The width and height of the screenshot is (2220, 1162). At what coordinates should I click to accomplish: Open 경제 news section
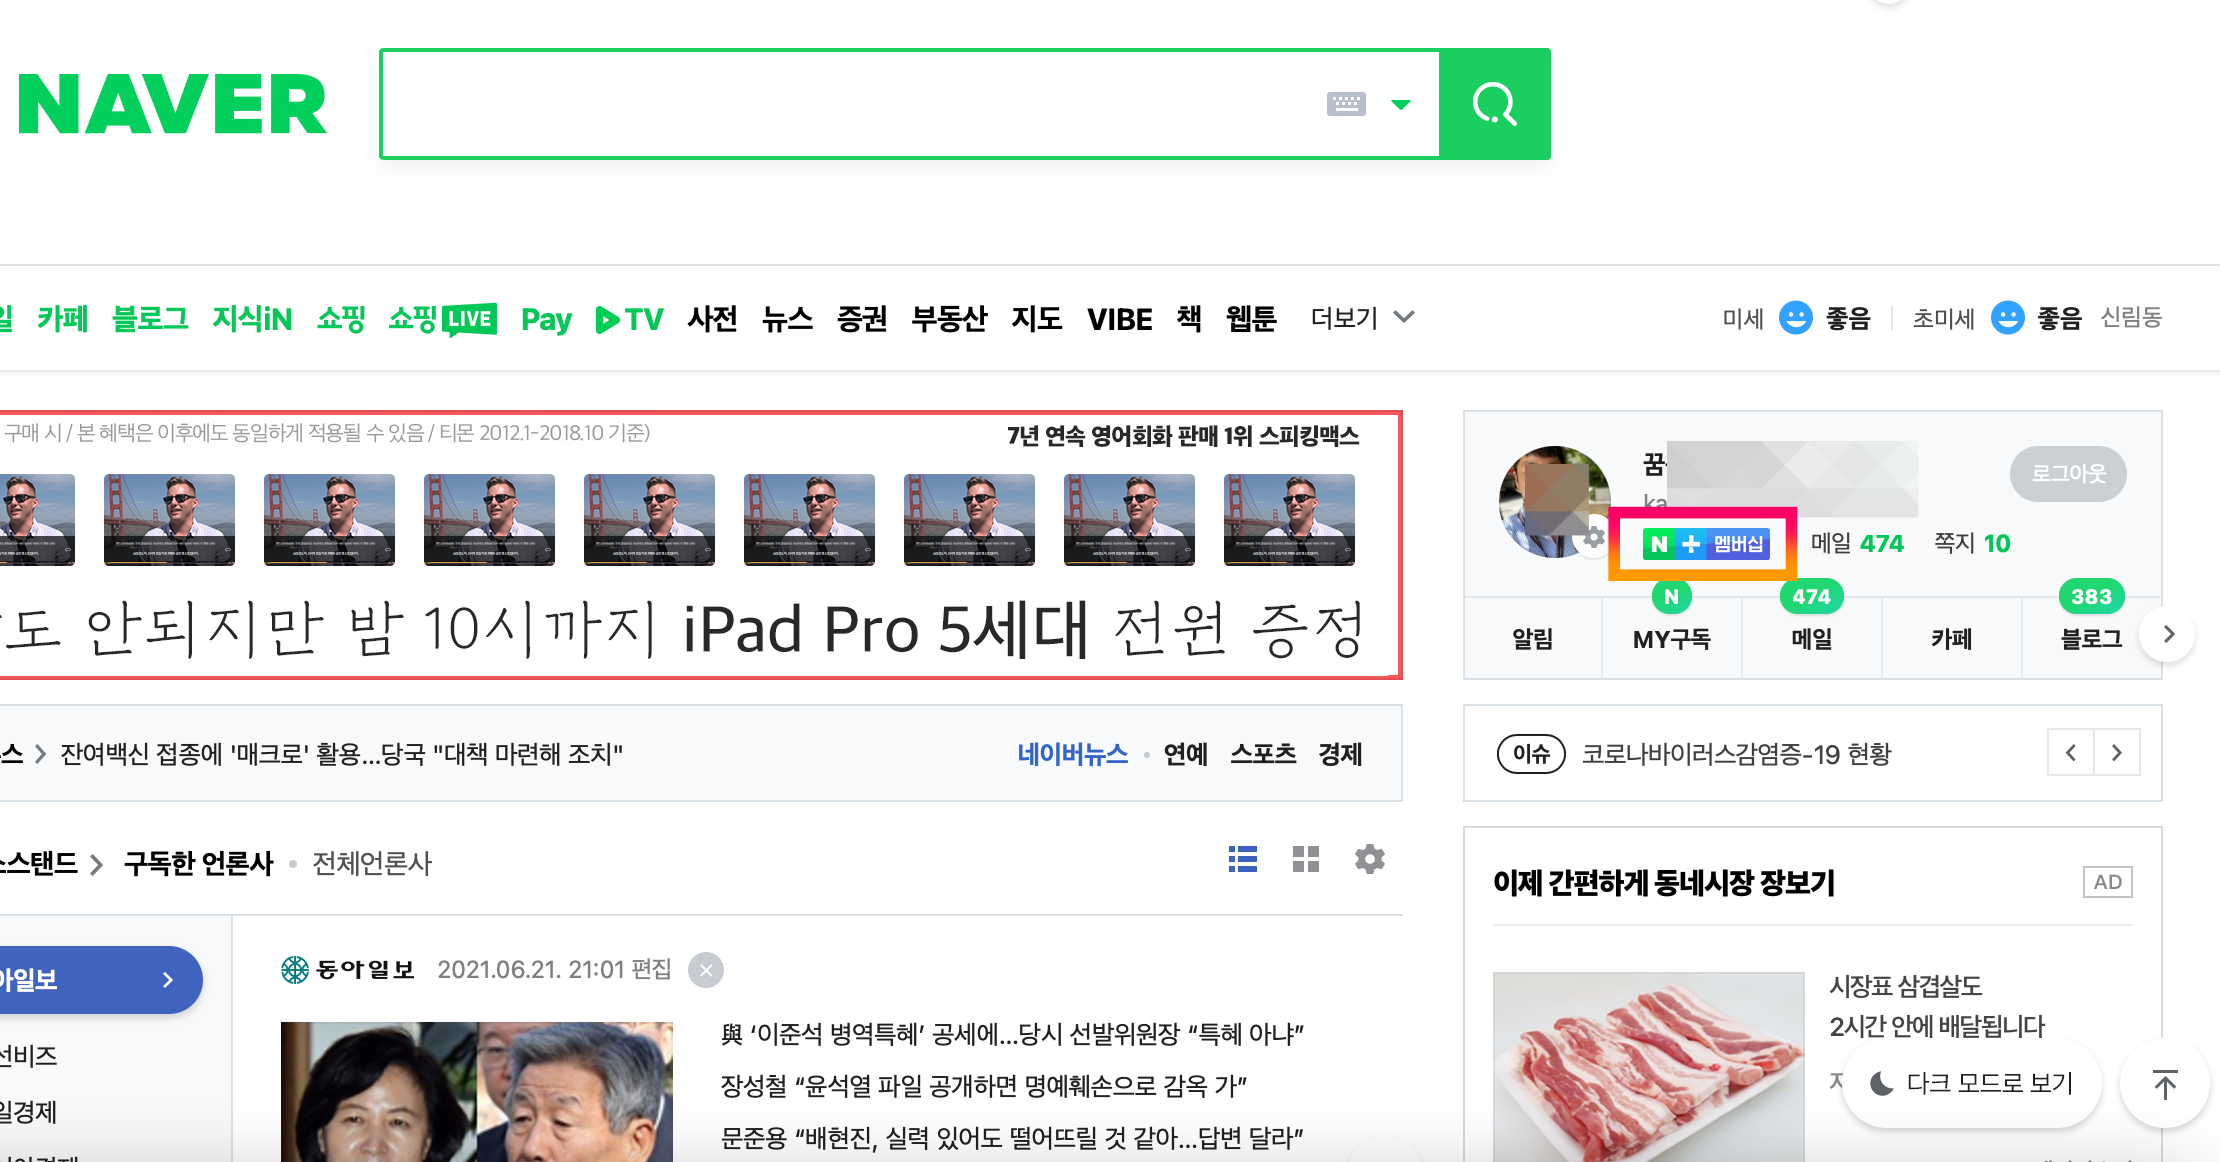click(x=1340, y=754)
